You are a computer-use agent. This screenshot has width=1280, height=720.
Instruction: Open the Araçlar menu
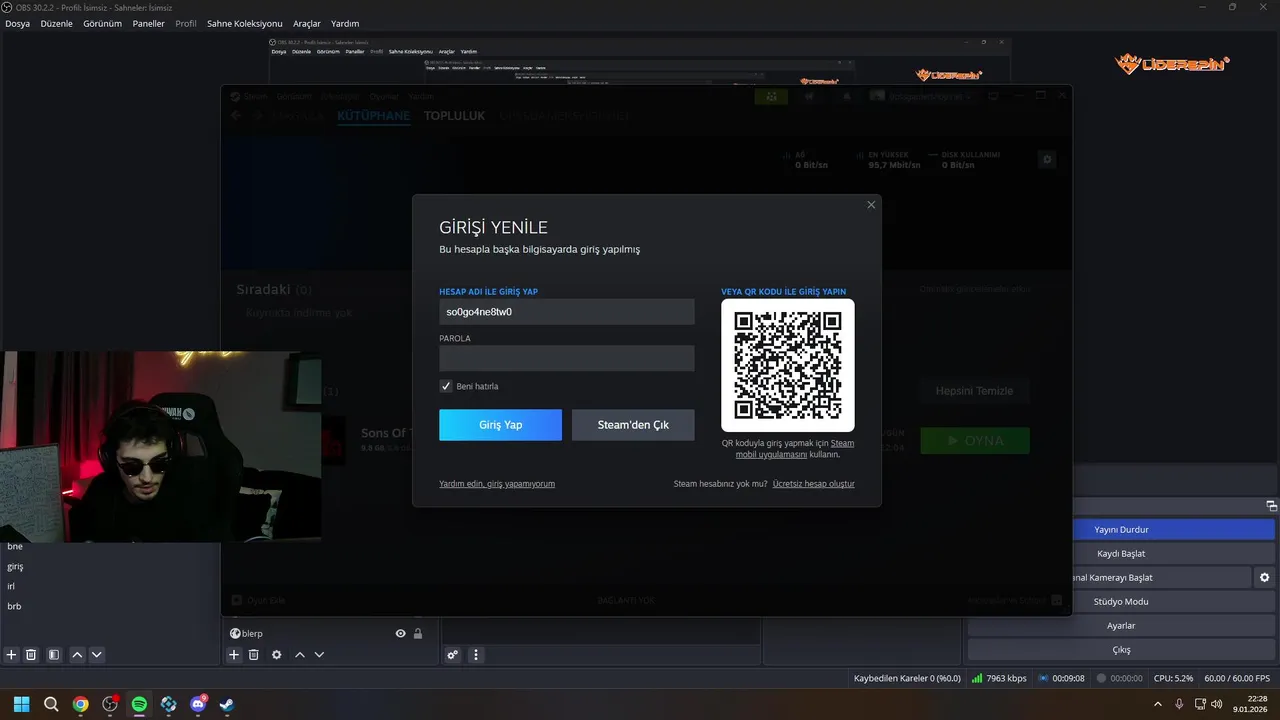pyautogui.click(x=307, y=23)
